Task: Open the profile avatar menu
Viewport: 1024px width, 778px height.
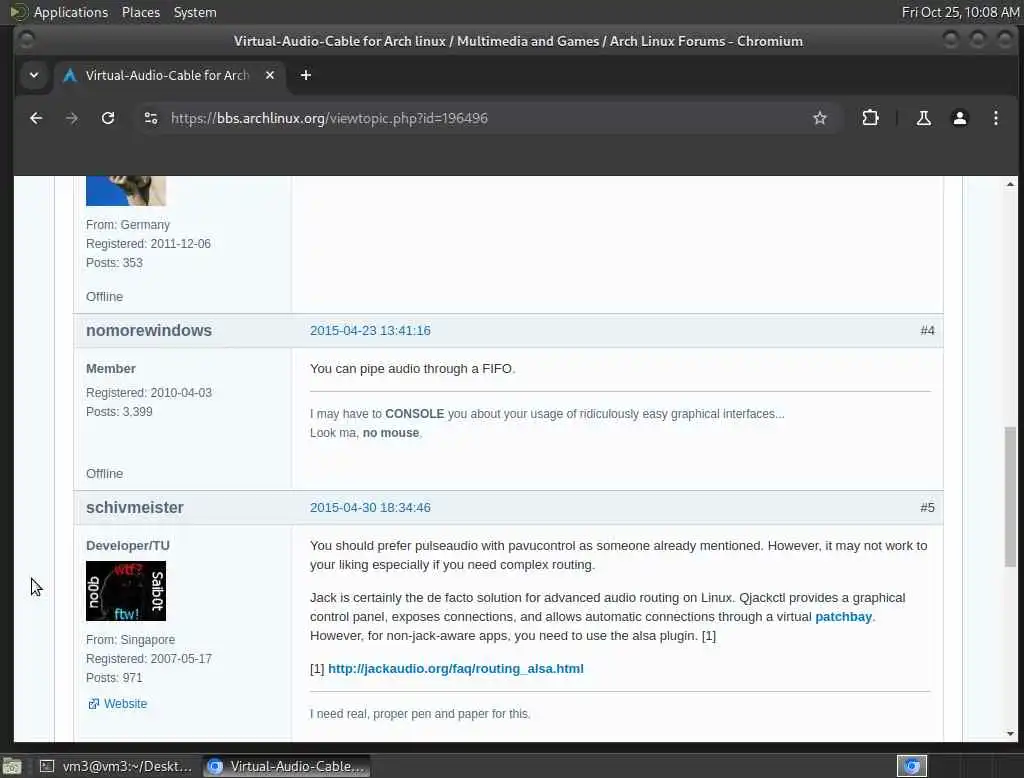Action: point(959,118)
